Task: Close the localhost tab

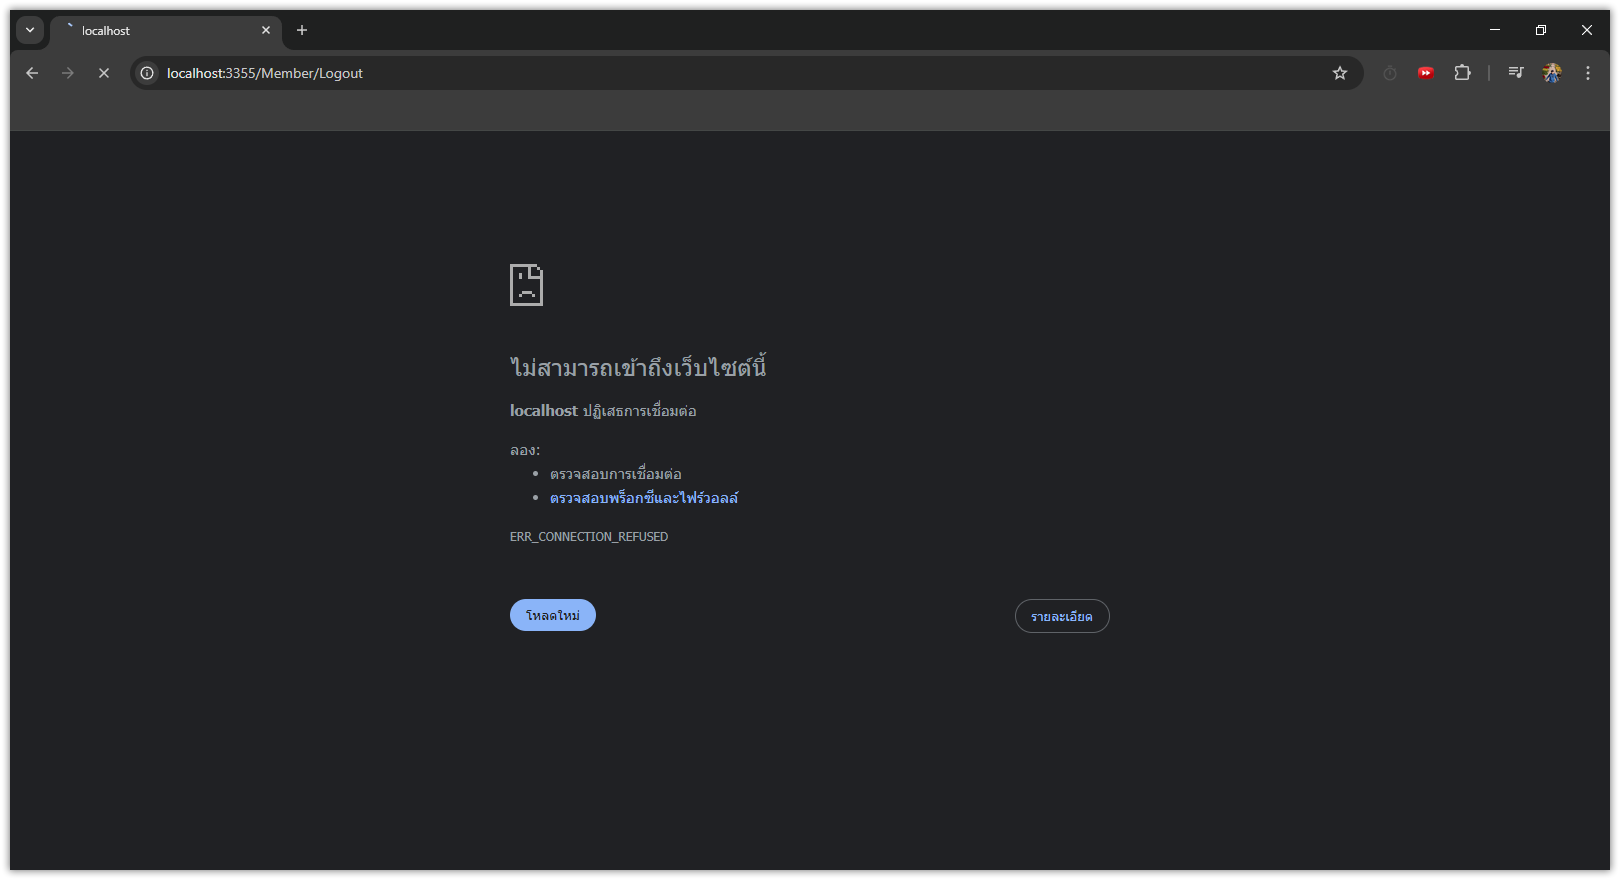Action: [266, 30]
